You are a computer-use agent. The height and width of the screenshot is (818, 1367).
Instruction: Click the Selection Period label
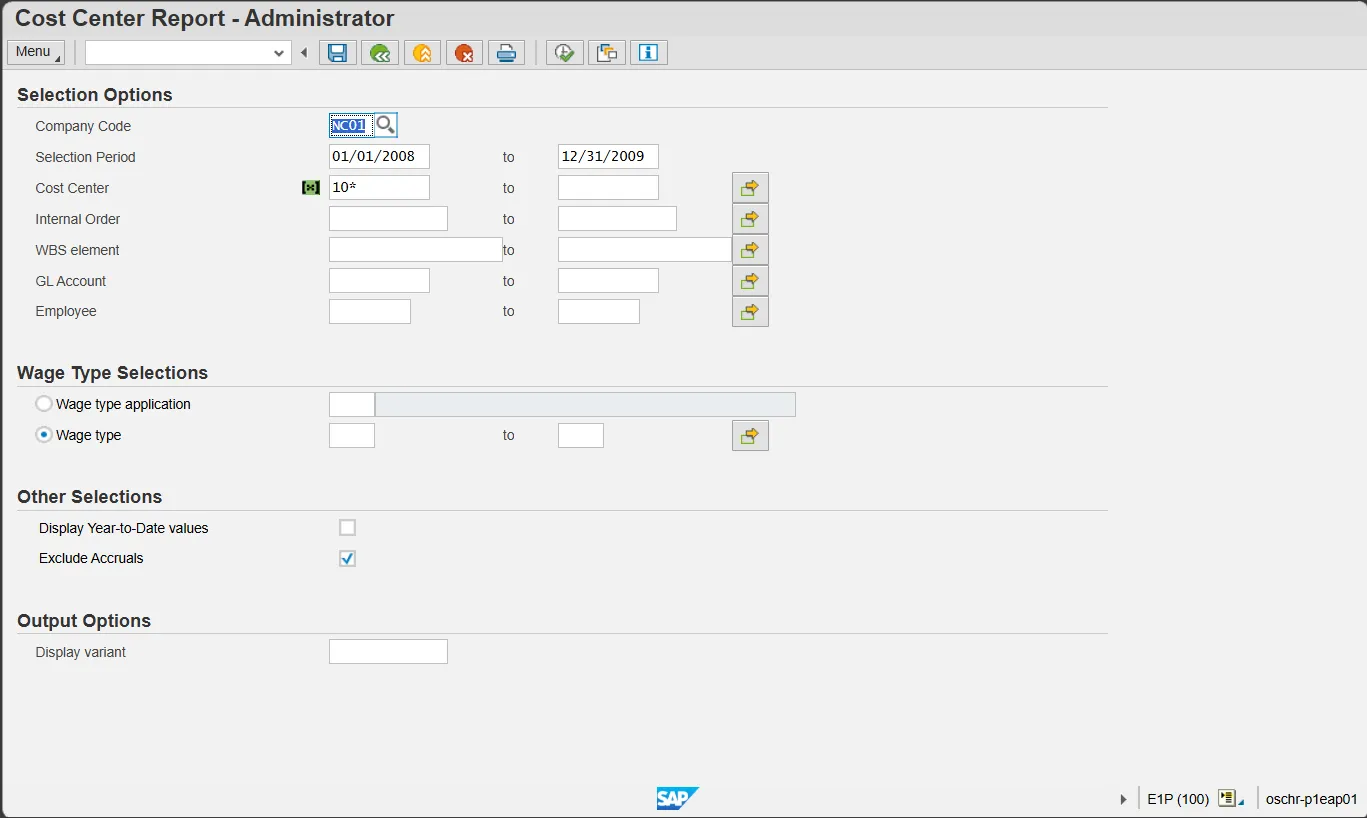[x=85, y=157]
